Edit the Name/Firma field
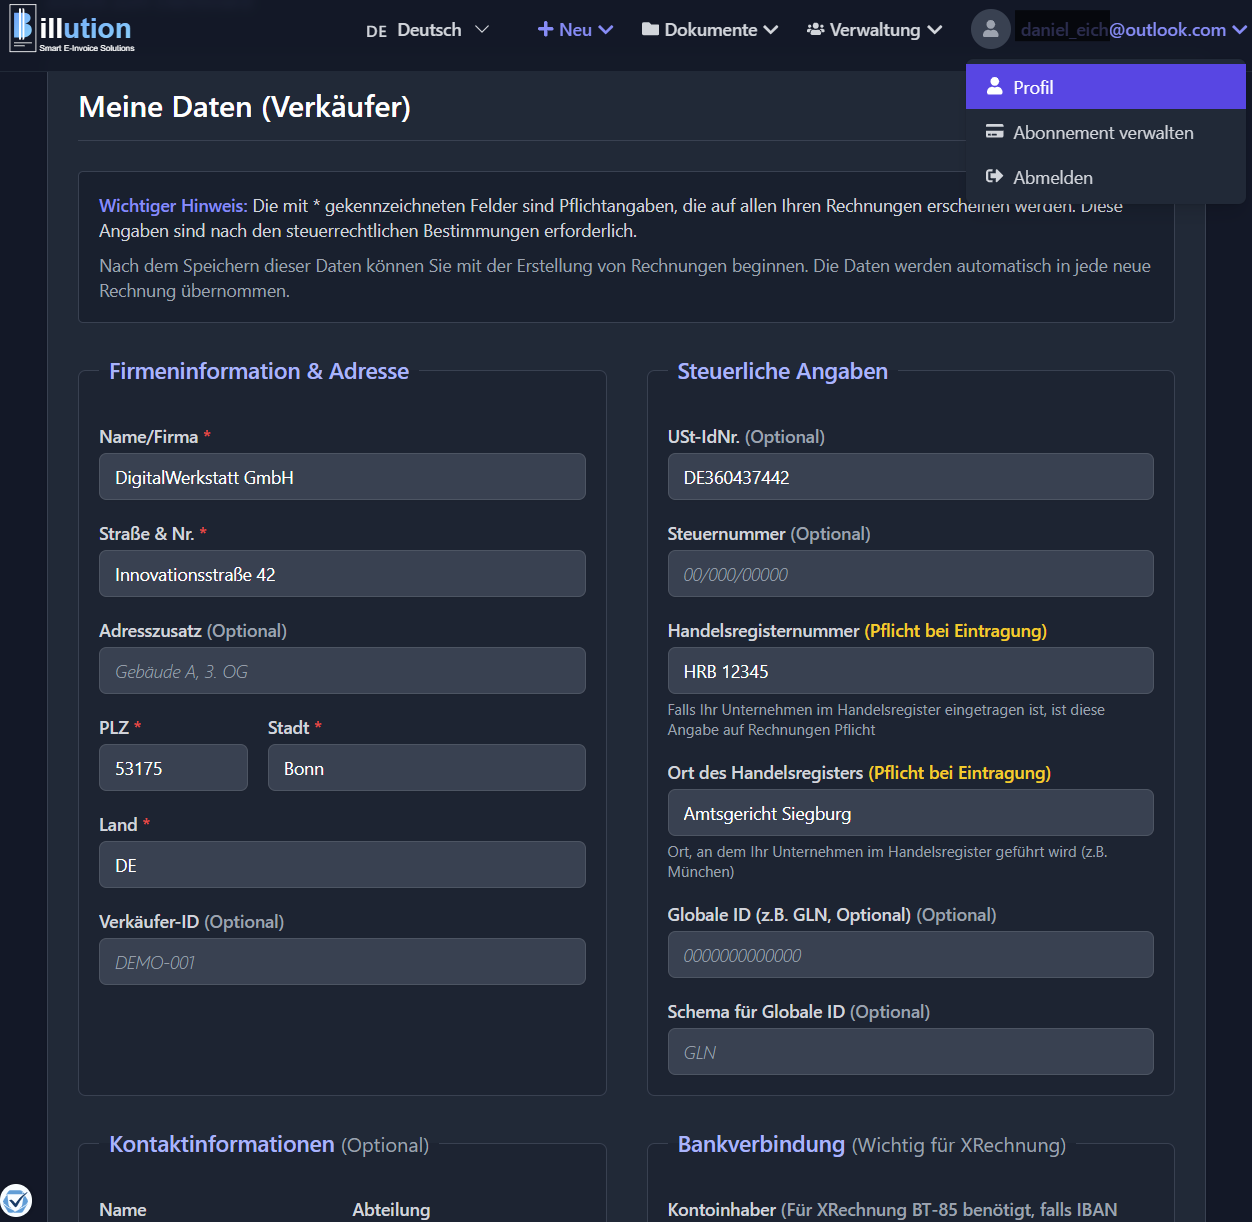1252x1222 pixels. pos(342,477)
